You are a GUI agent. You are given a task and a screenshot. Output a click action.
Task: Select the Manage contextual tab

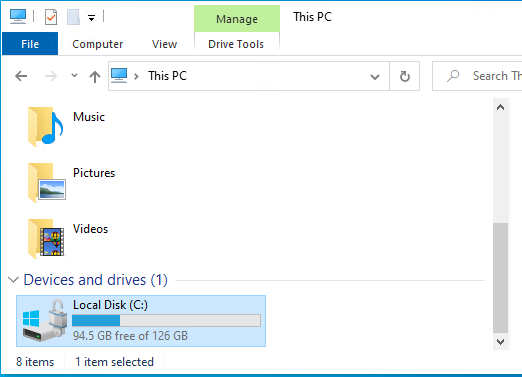coord(237,19)
